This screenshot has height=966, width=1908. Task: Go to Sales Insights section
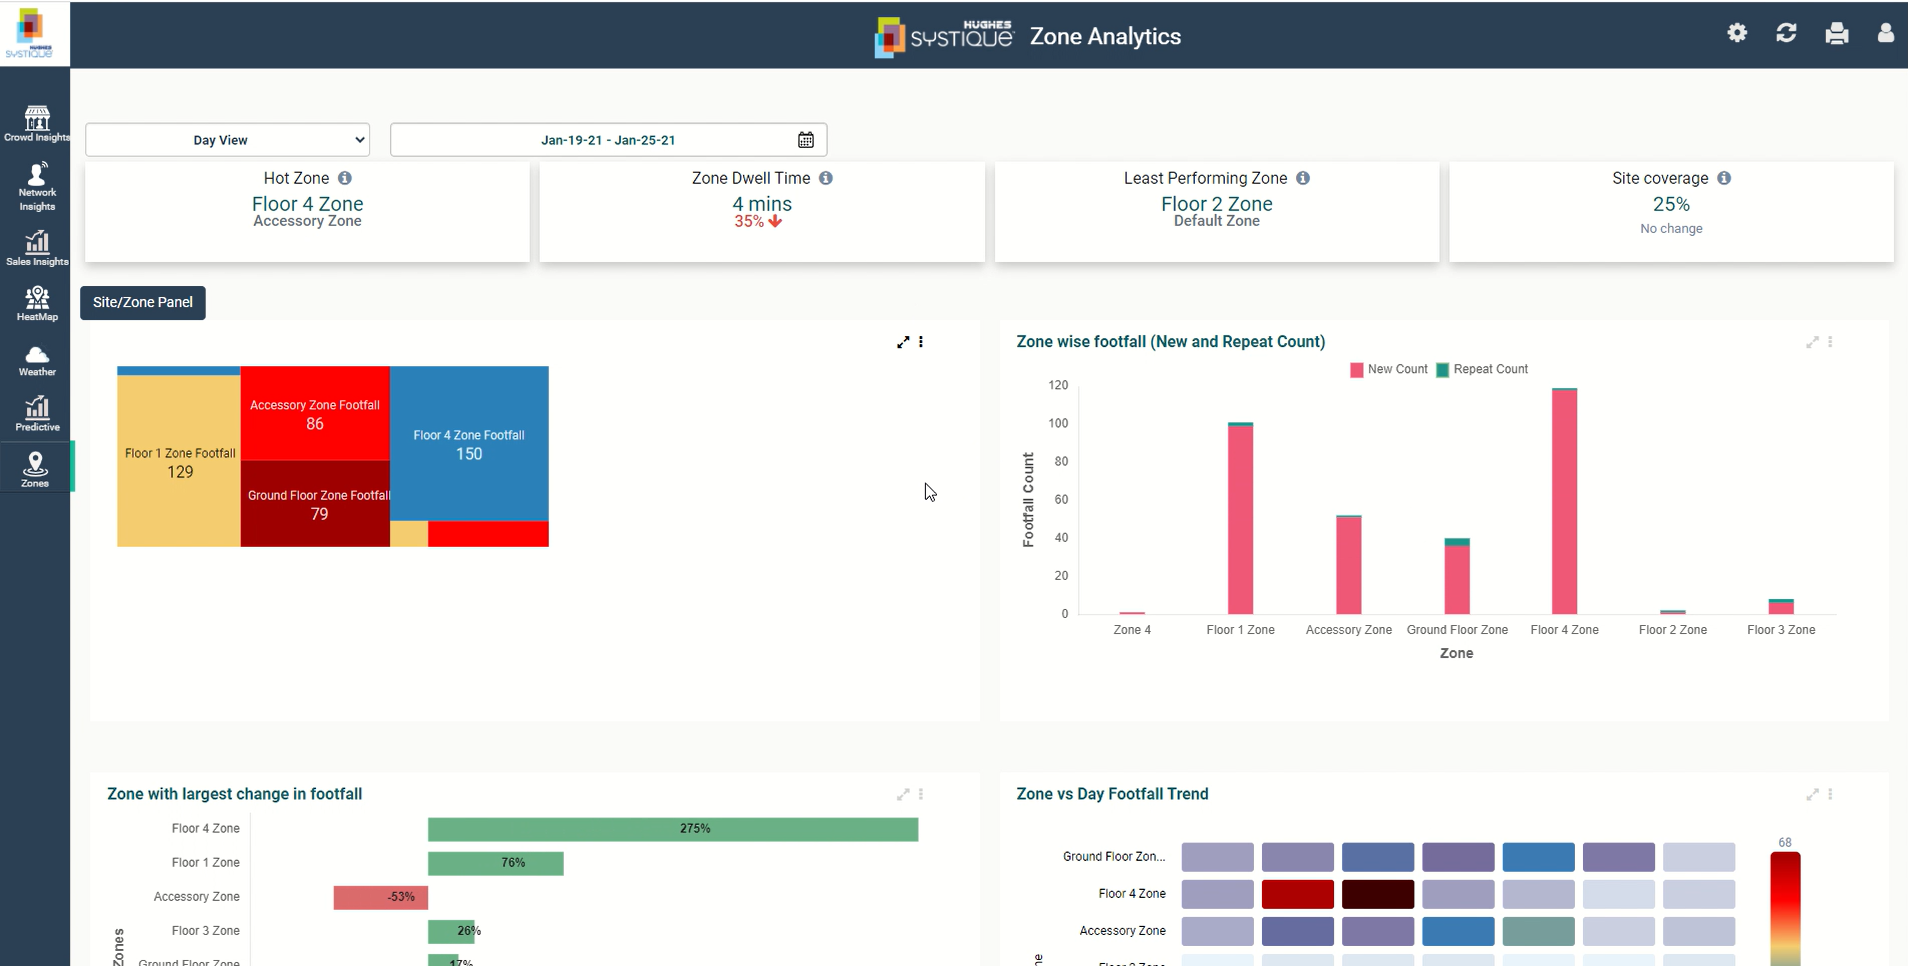[36, 248]
